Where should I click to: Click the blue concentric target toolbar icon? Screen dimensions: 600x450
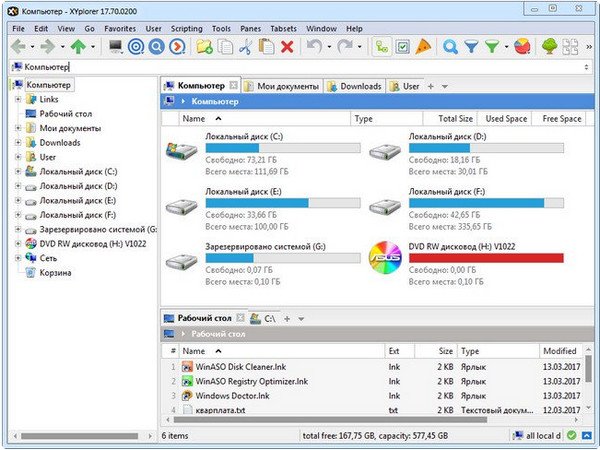[x=135, y=47]
